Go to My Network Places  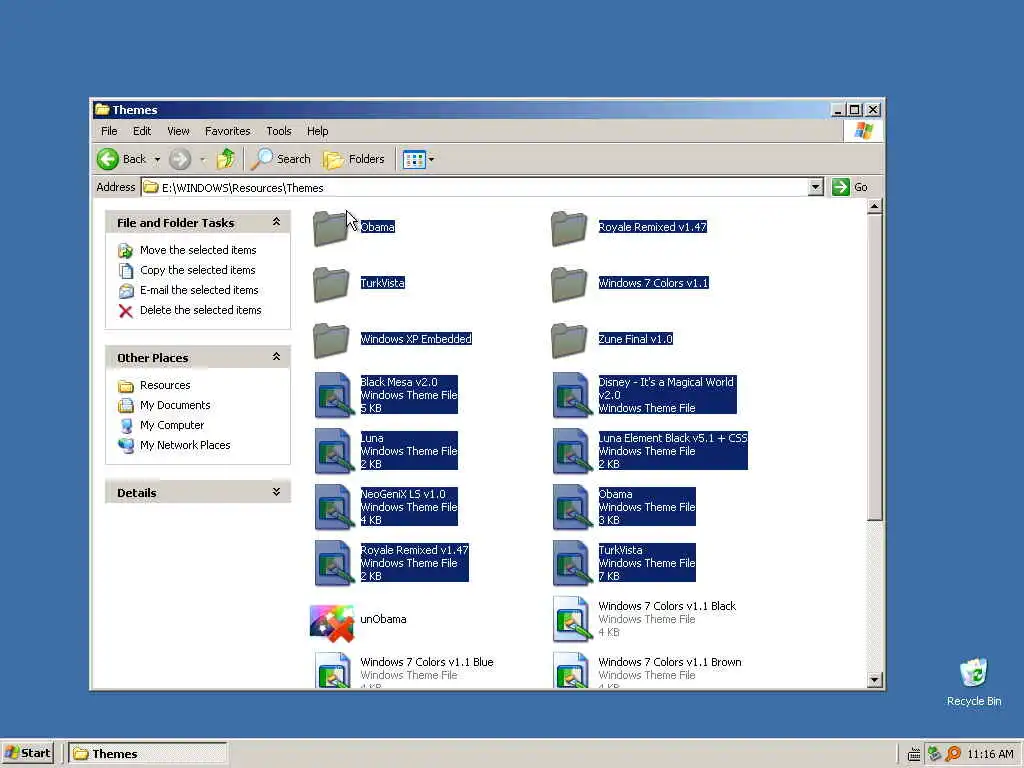pyautogui.click(x=185, y=445)
